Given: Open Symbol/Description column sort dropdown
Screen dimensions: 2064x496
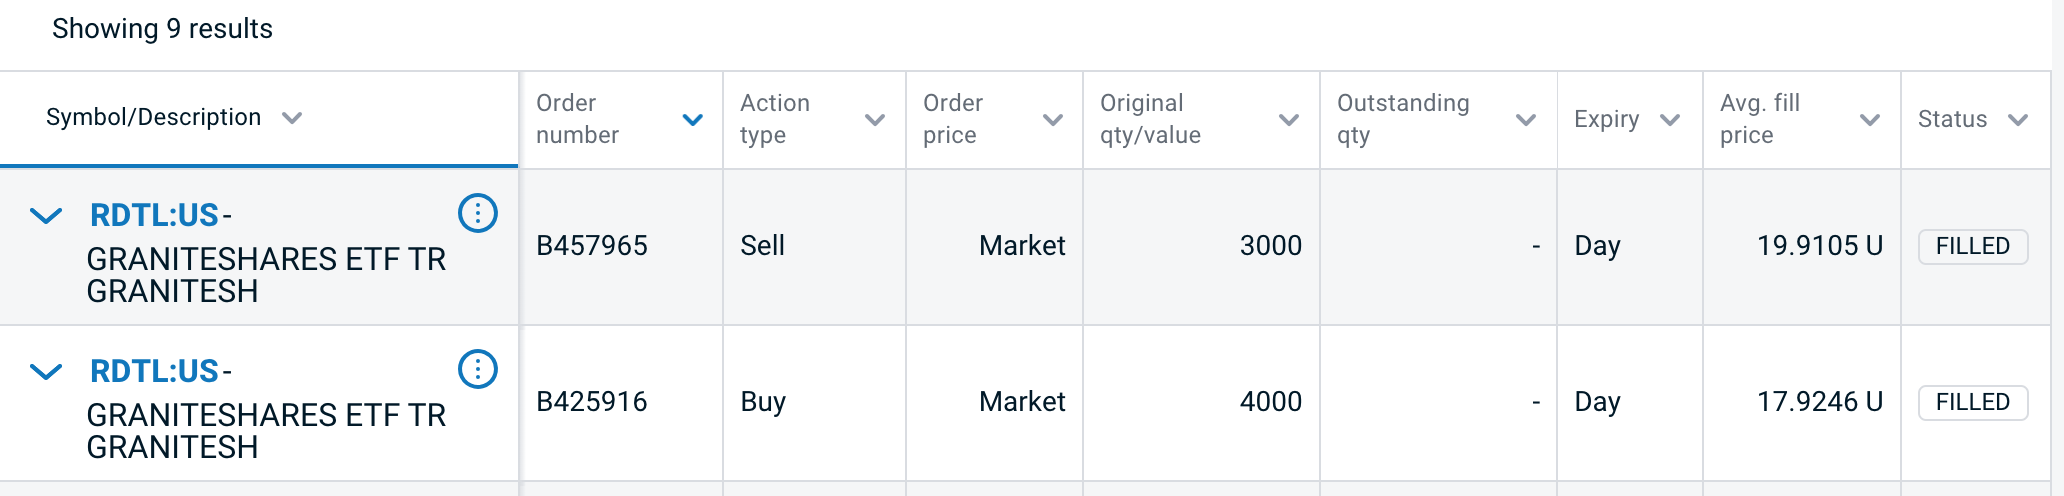Looking at the screenshot, I should pos(292,118).
